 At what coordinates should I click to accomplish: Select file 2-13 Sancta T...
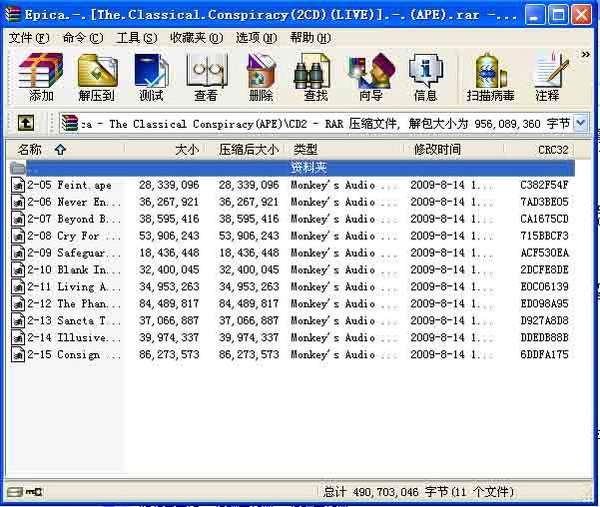click(x=292, y=321)
